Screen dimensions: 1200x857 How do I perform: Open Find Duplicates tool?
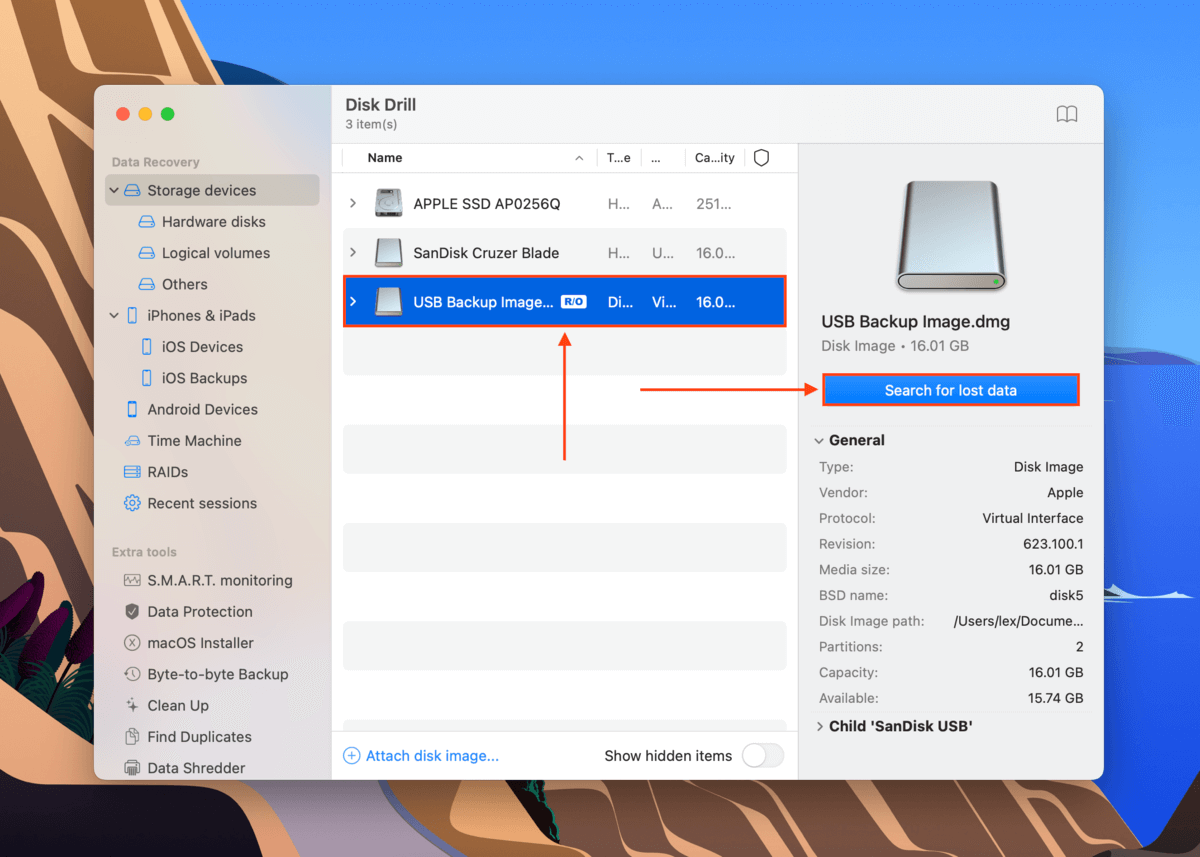click(200, 737)
